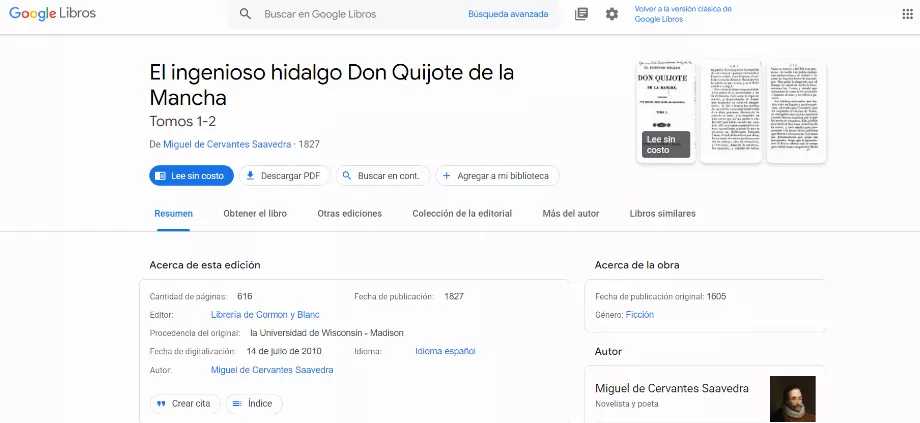
Task: Open Miguel de Cervantes Saavedra author card
Action: (672, 388)
